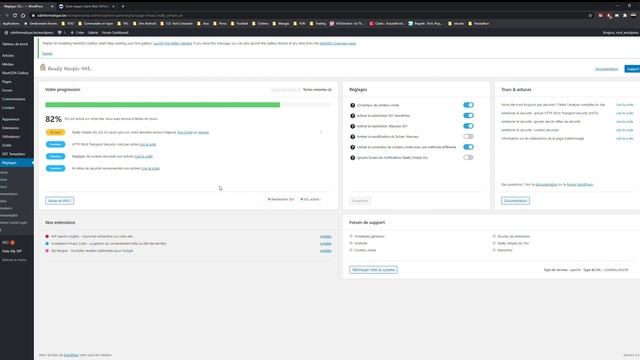The image size is (640, 360).
Task: Click Enregistrer button in Réglages card
Action: point(360,201)
